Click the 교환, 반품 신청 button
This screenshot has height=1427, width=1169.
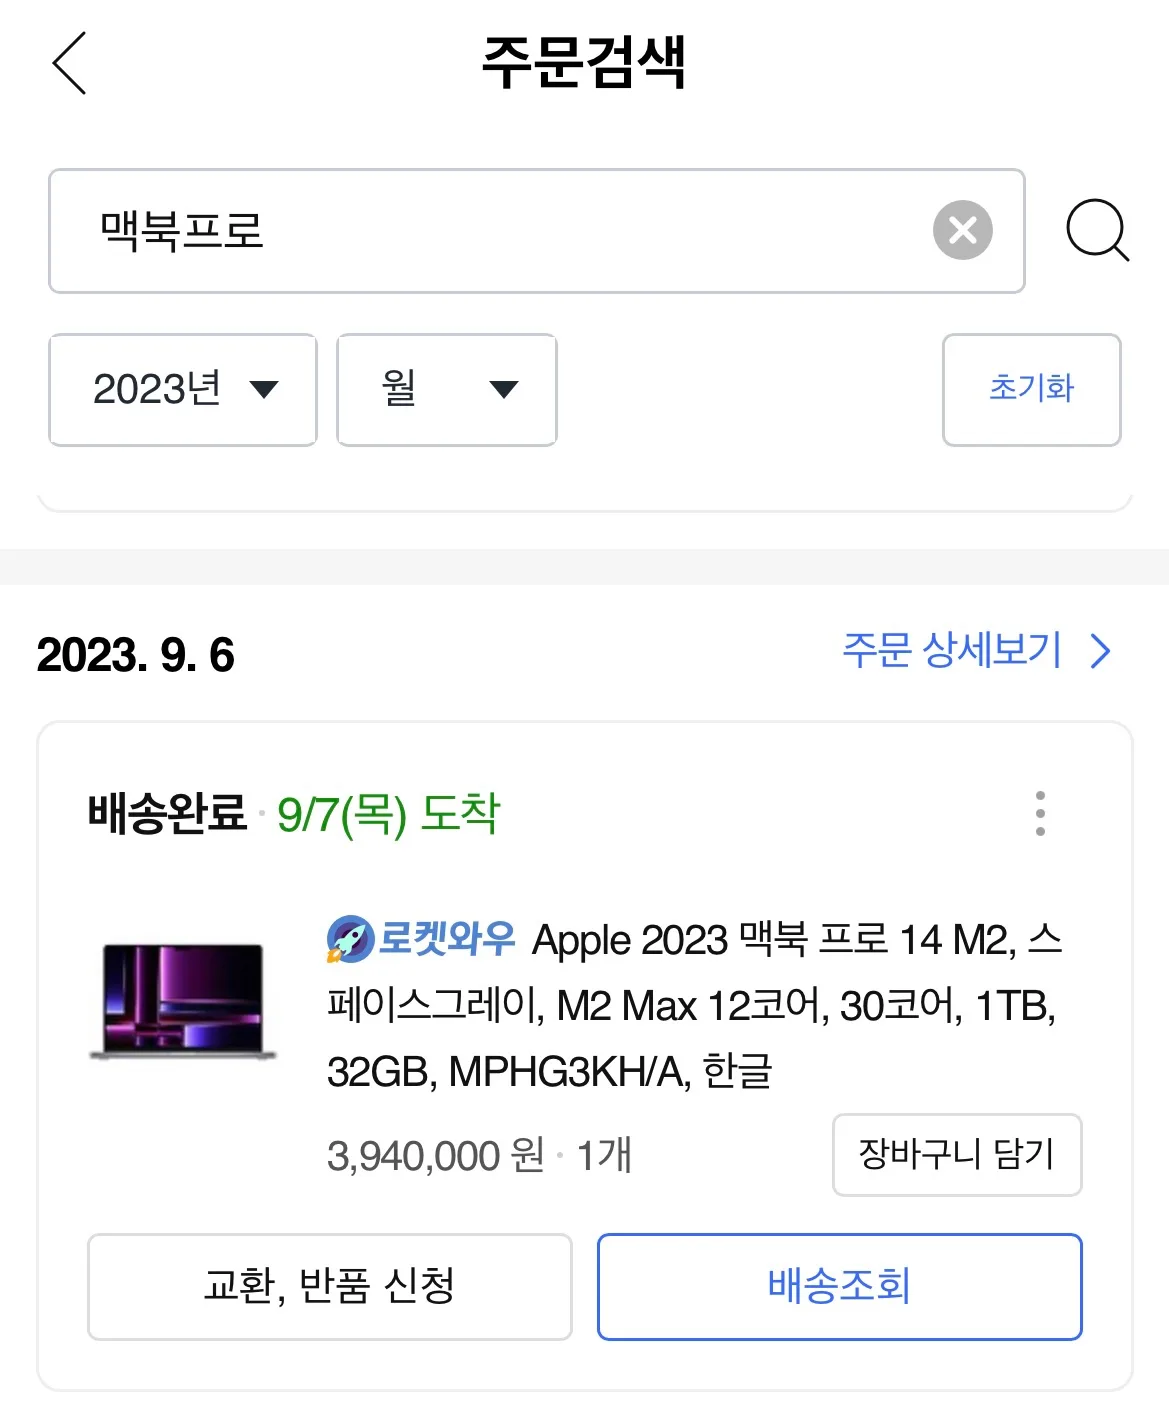pos(330,1287)
